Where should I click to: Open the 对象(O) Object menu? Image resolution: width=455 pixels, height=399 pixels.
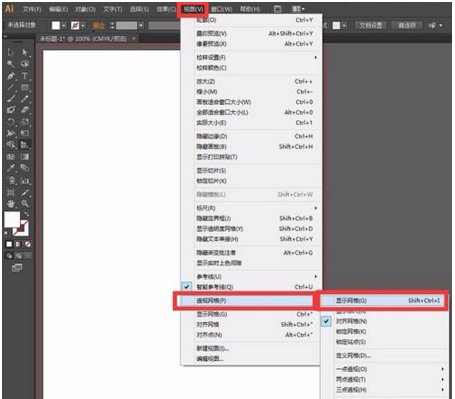pyautogui.click(x=85, y=9)
